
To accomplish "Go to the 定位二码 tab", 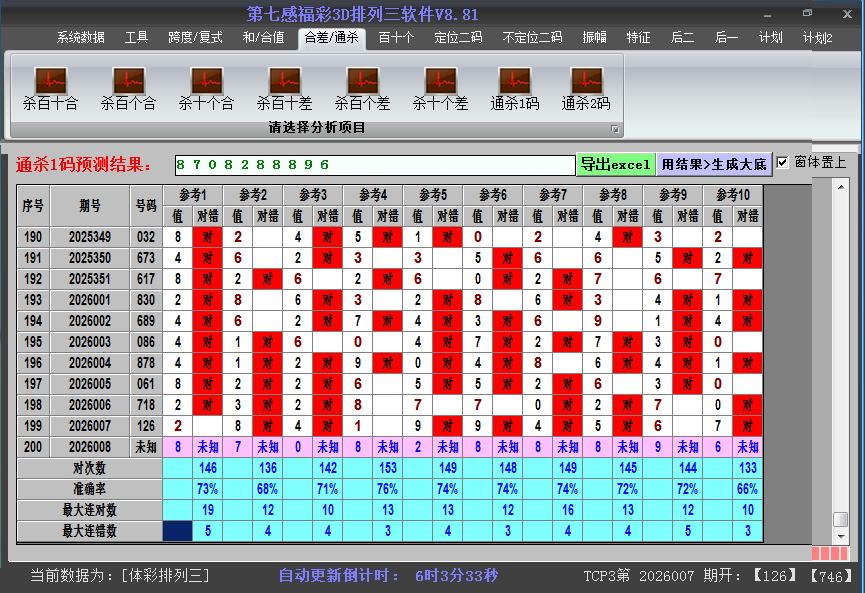I will (x=458, y=38).
